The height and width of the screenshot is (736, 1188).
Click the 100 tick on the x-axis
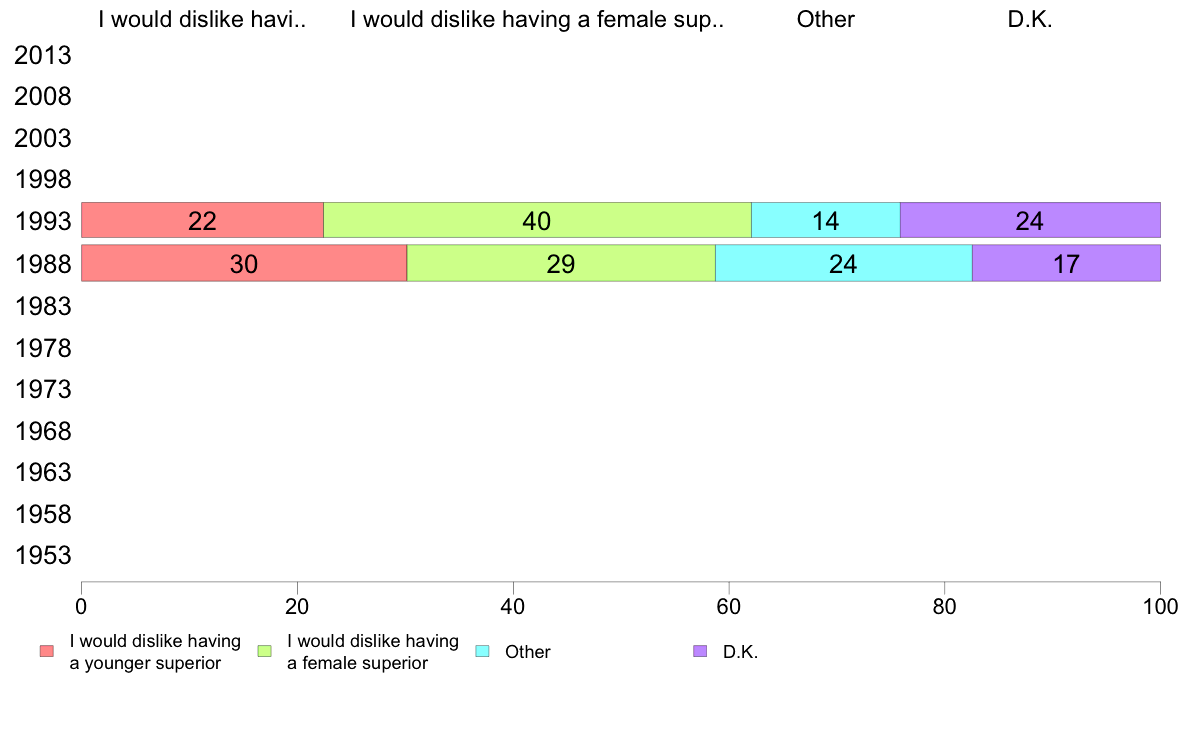[x=1160, y=606]
